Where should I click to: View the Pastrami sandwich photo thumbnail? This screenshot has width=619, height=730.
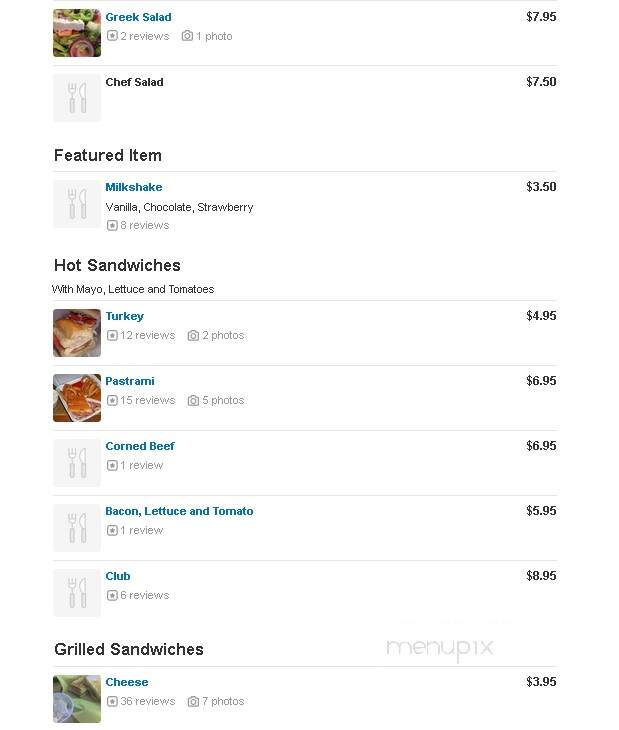tap(77, 398)
